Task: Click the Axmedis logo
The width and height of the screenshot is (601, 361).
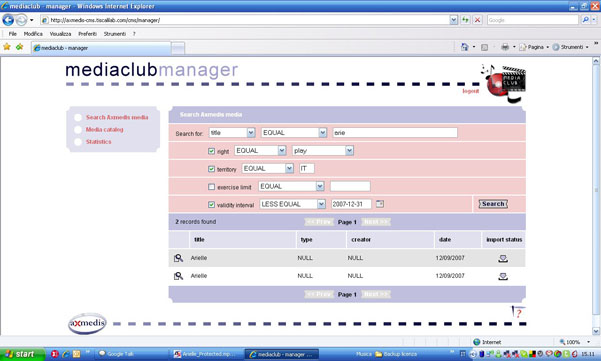Action: tap(87, 324)
